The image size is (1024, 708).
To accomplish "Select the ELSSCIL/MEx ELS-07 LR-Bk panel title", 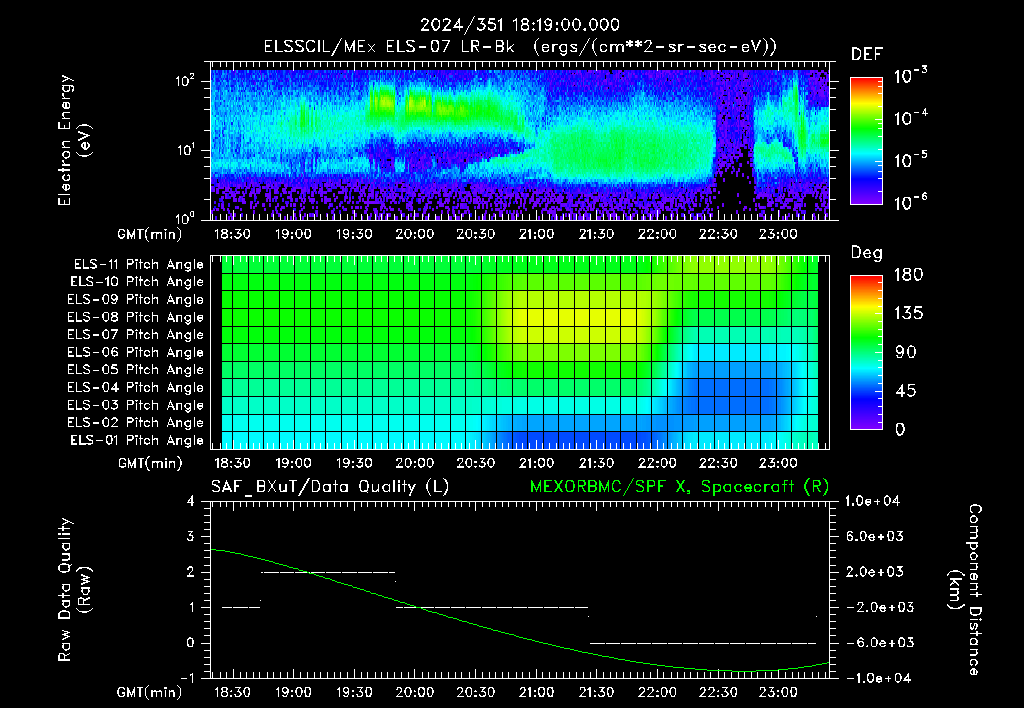I will 520,47.
